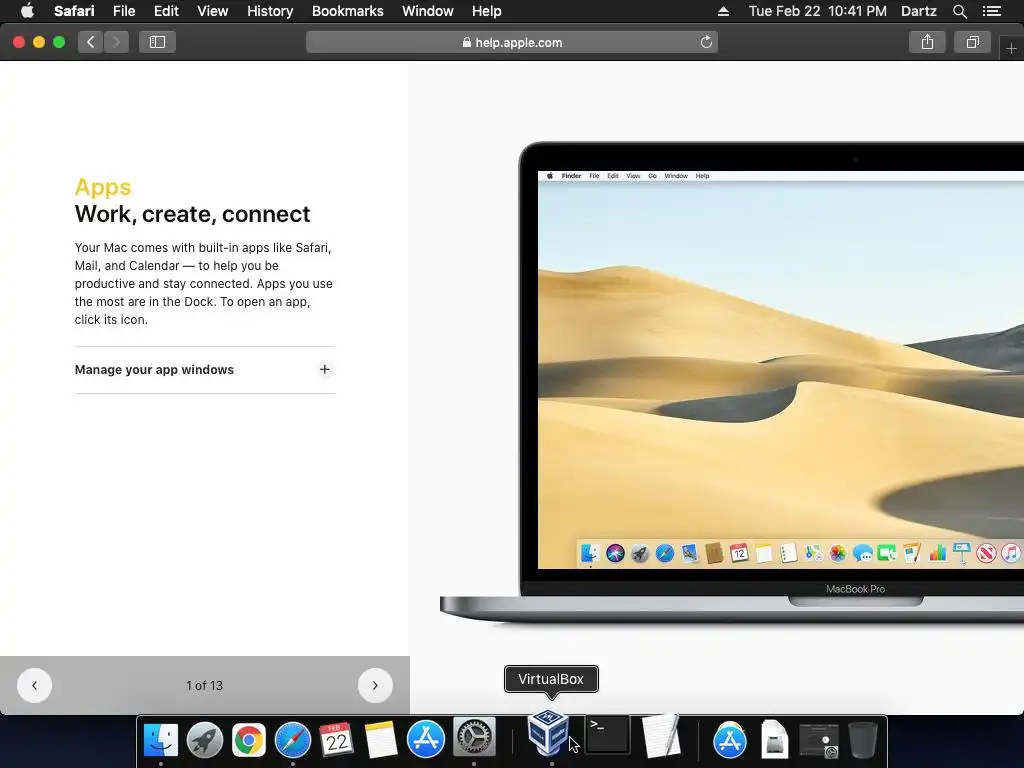Click Safari's forward navigation arrow
Viewport: 1024px width, 768px height.
[x=116, y=42]
